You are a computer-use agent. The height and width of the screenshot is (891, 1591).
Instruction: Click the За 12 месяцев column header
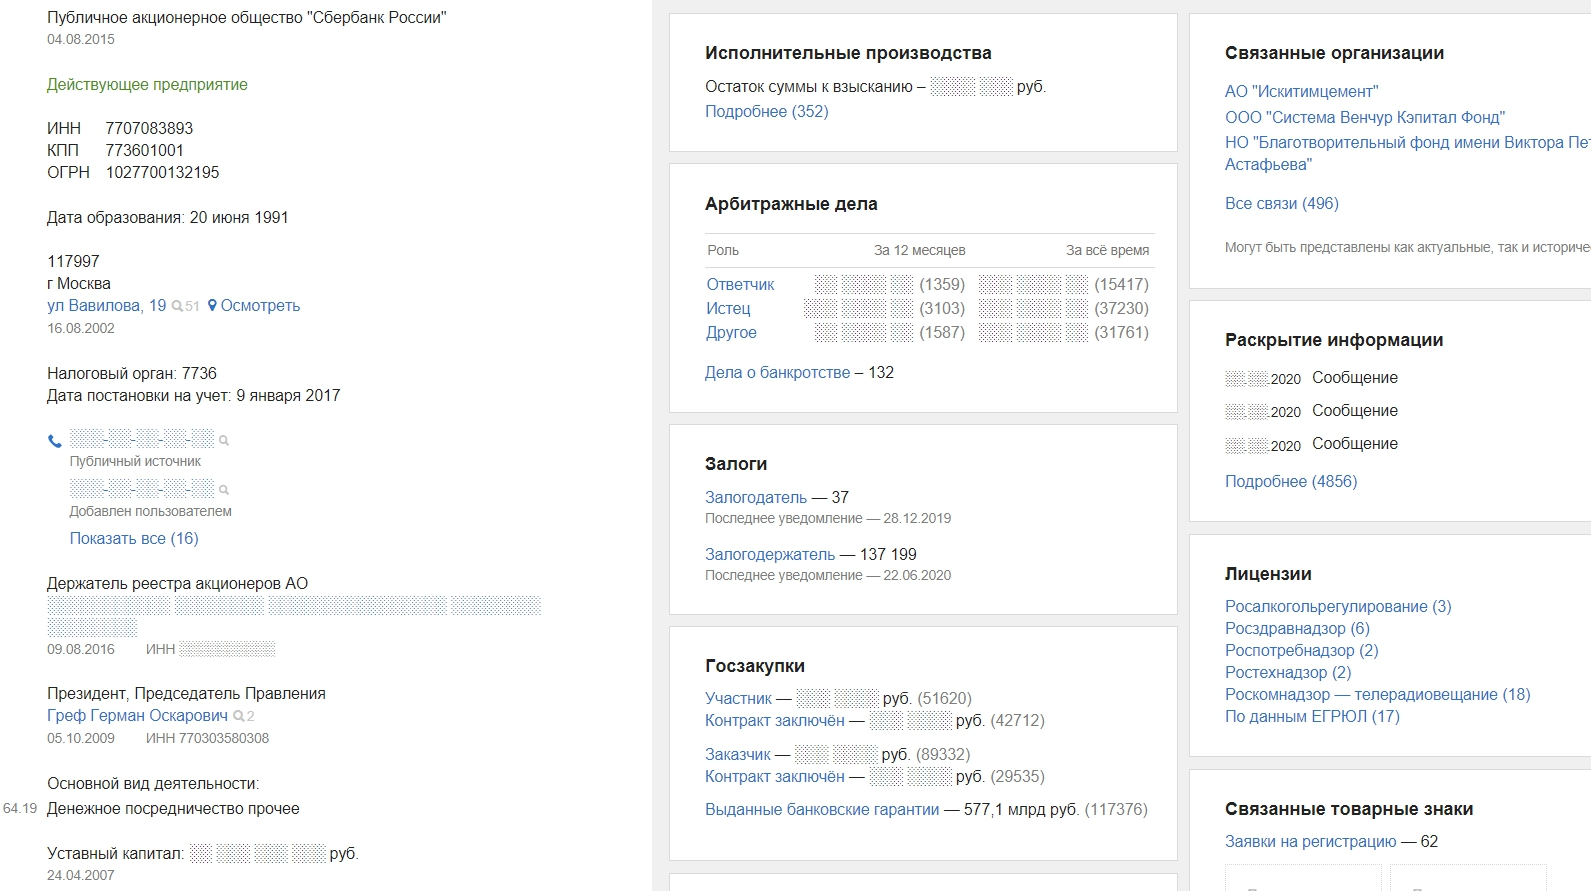(919, 250)
